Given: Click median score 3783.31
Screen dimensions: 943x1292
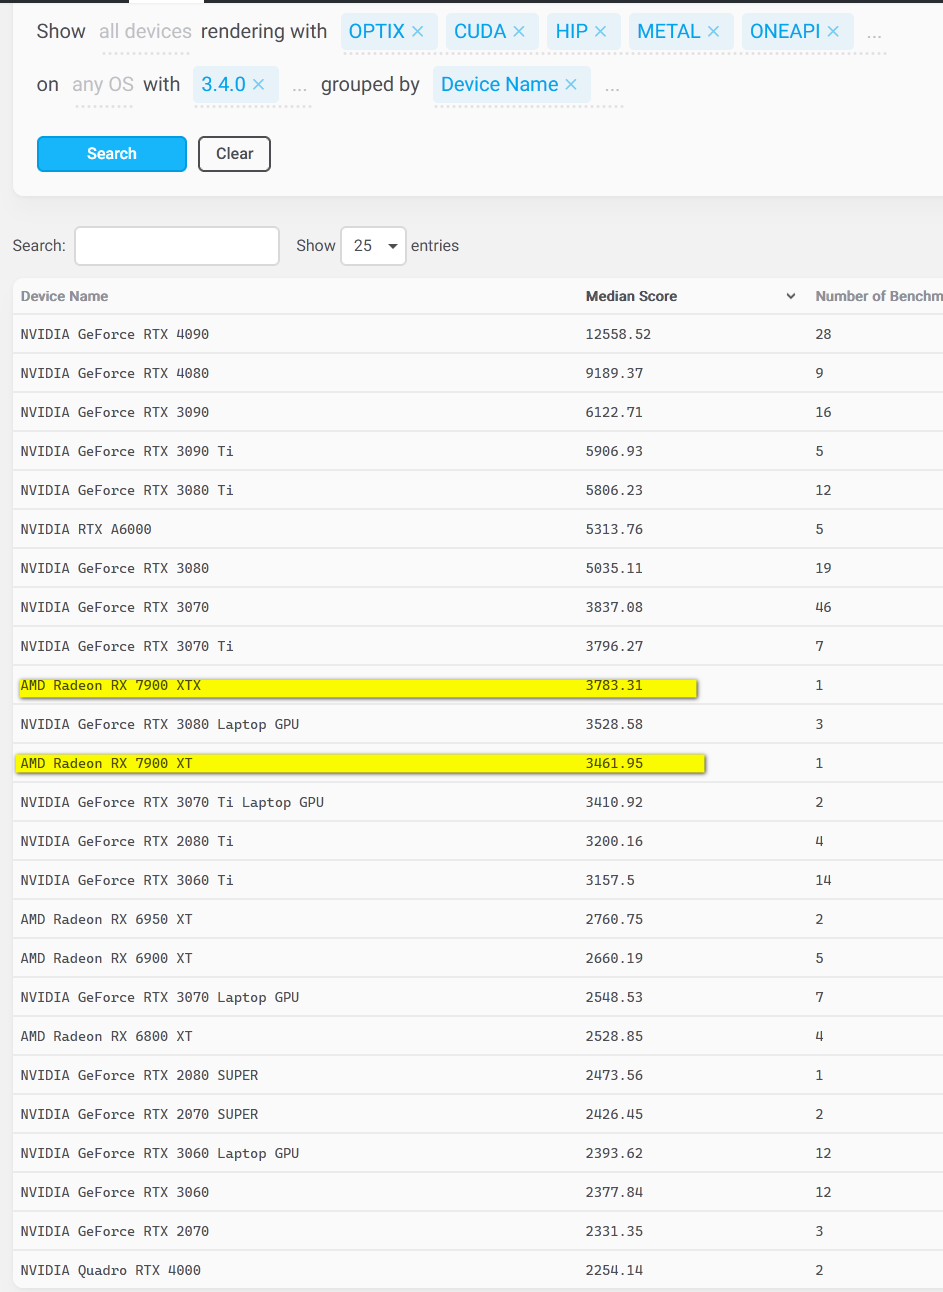Looking at the screenshot, I should pyautogui.click(x=614, y=685).
